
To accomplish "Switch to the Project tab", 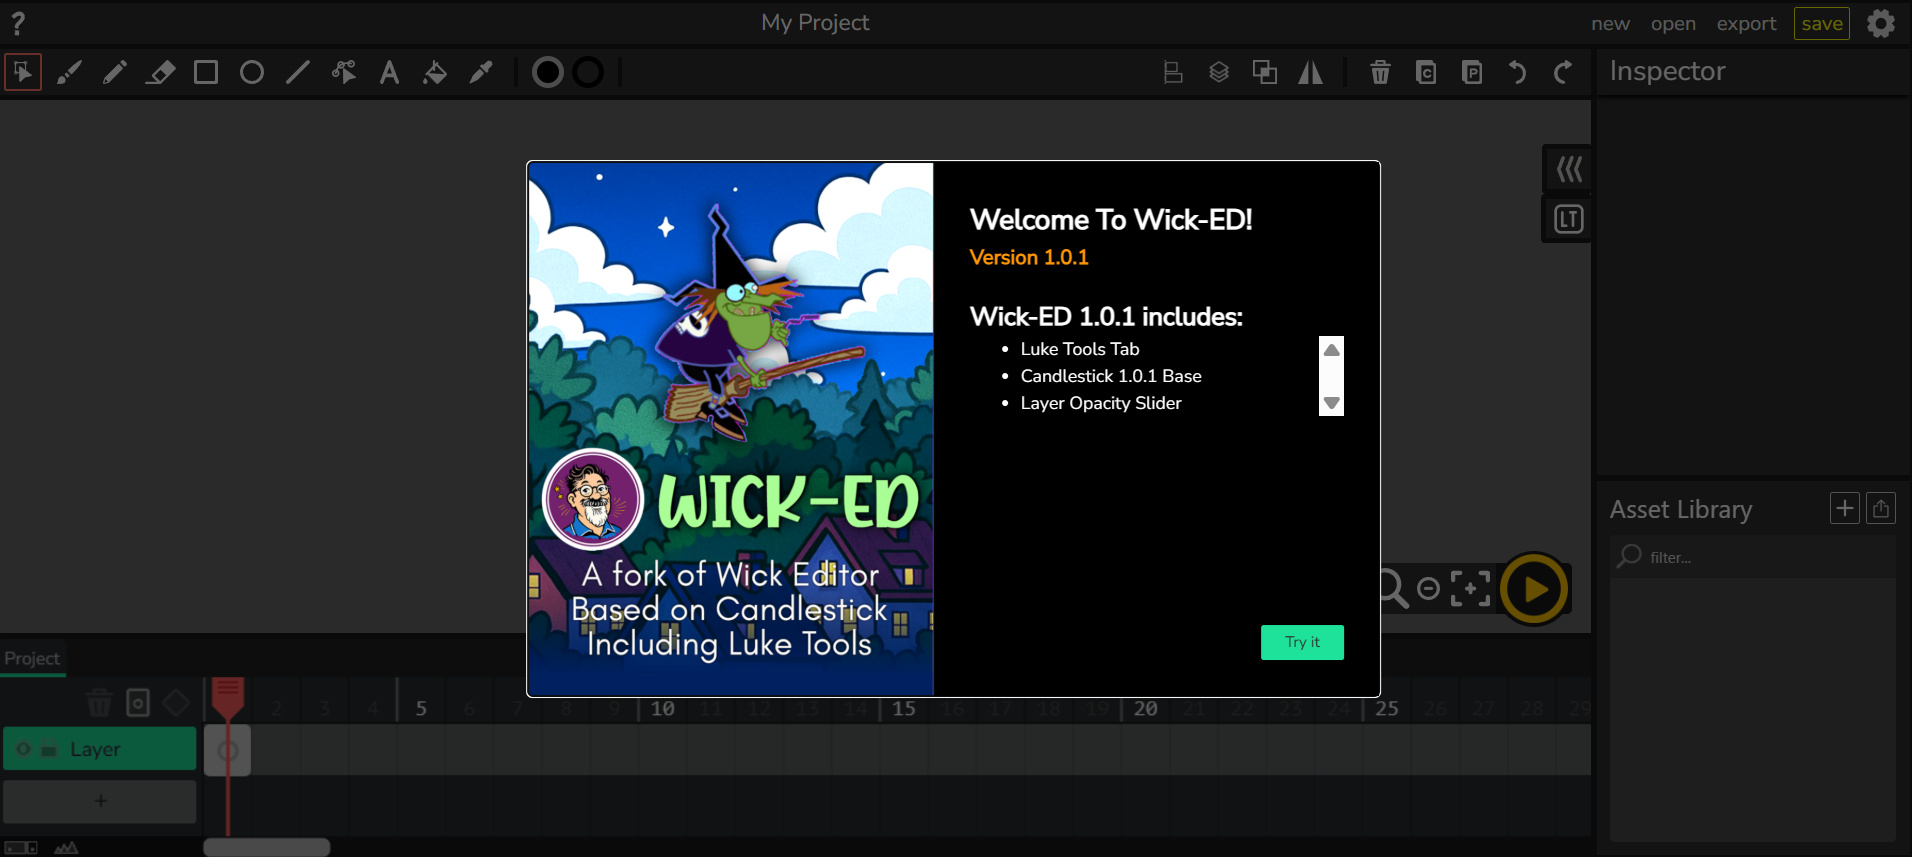I will coord(32,658).
